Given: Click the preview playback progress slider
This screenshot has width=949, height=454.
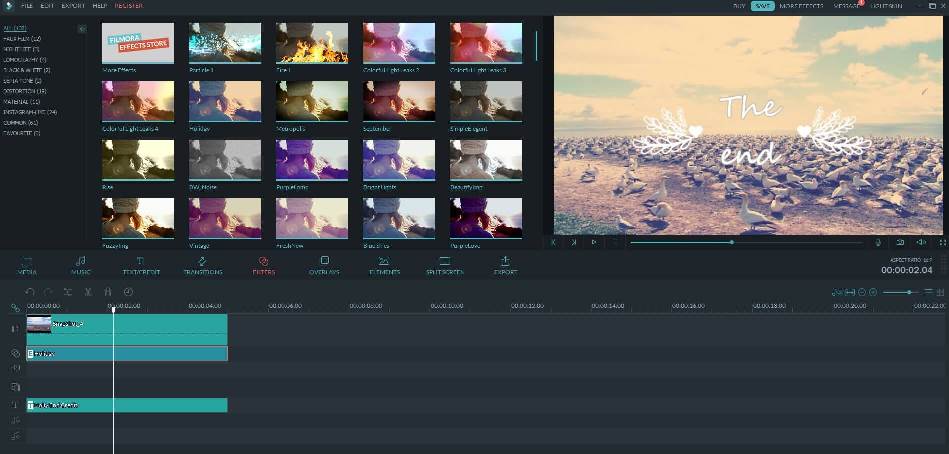Looking at the screenshot, I should 747,242.
